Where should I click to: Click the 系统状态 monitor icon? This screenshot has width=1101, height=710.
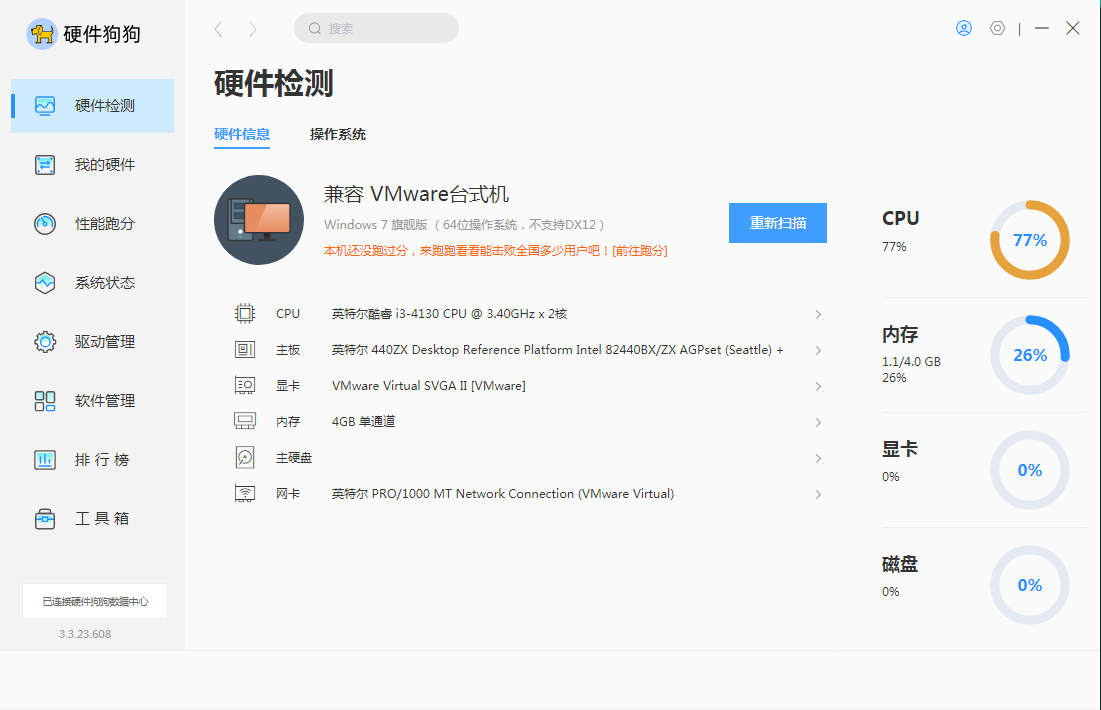(45, 283)
